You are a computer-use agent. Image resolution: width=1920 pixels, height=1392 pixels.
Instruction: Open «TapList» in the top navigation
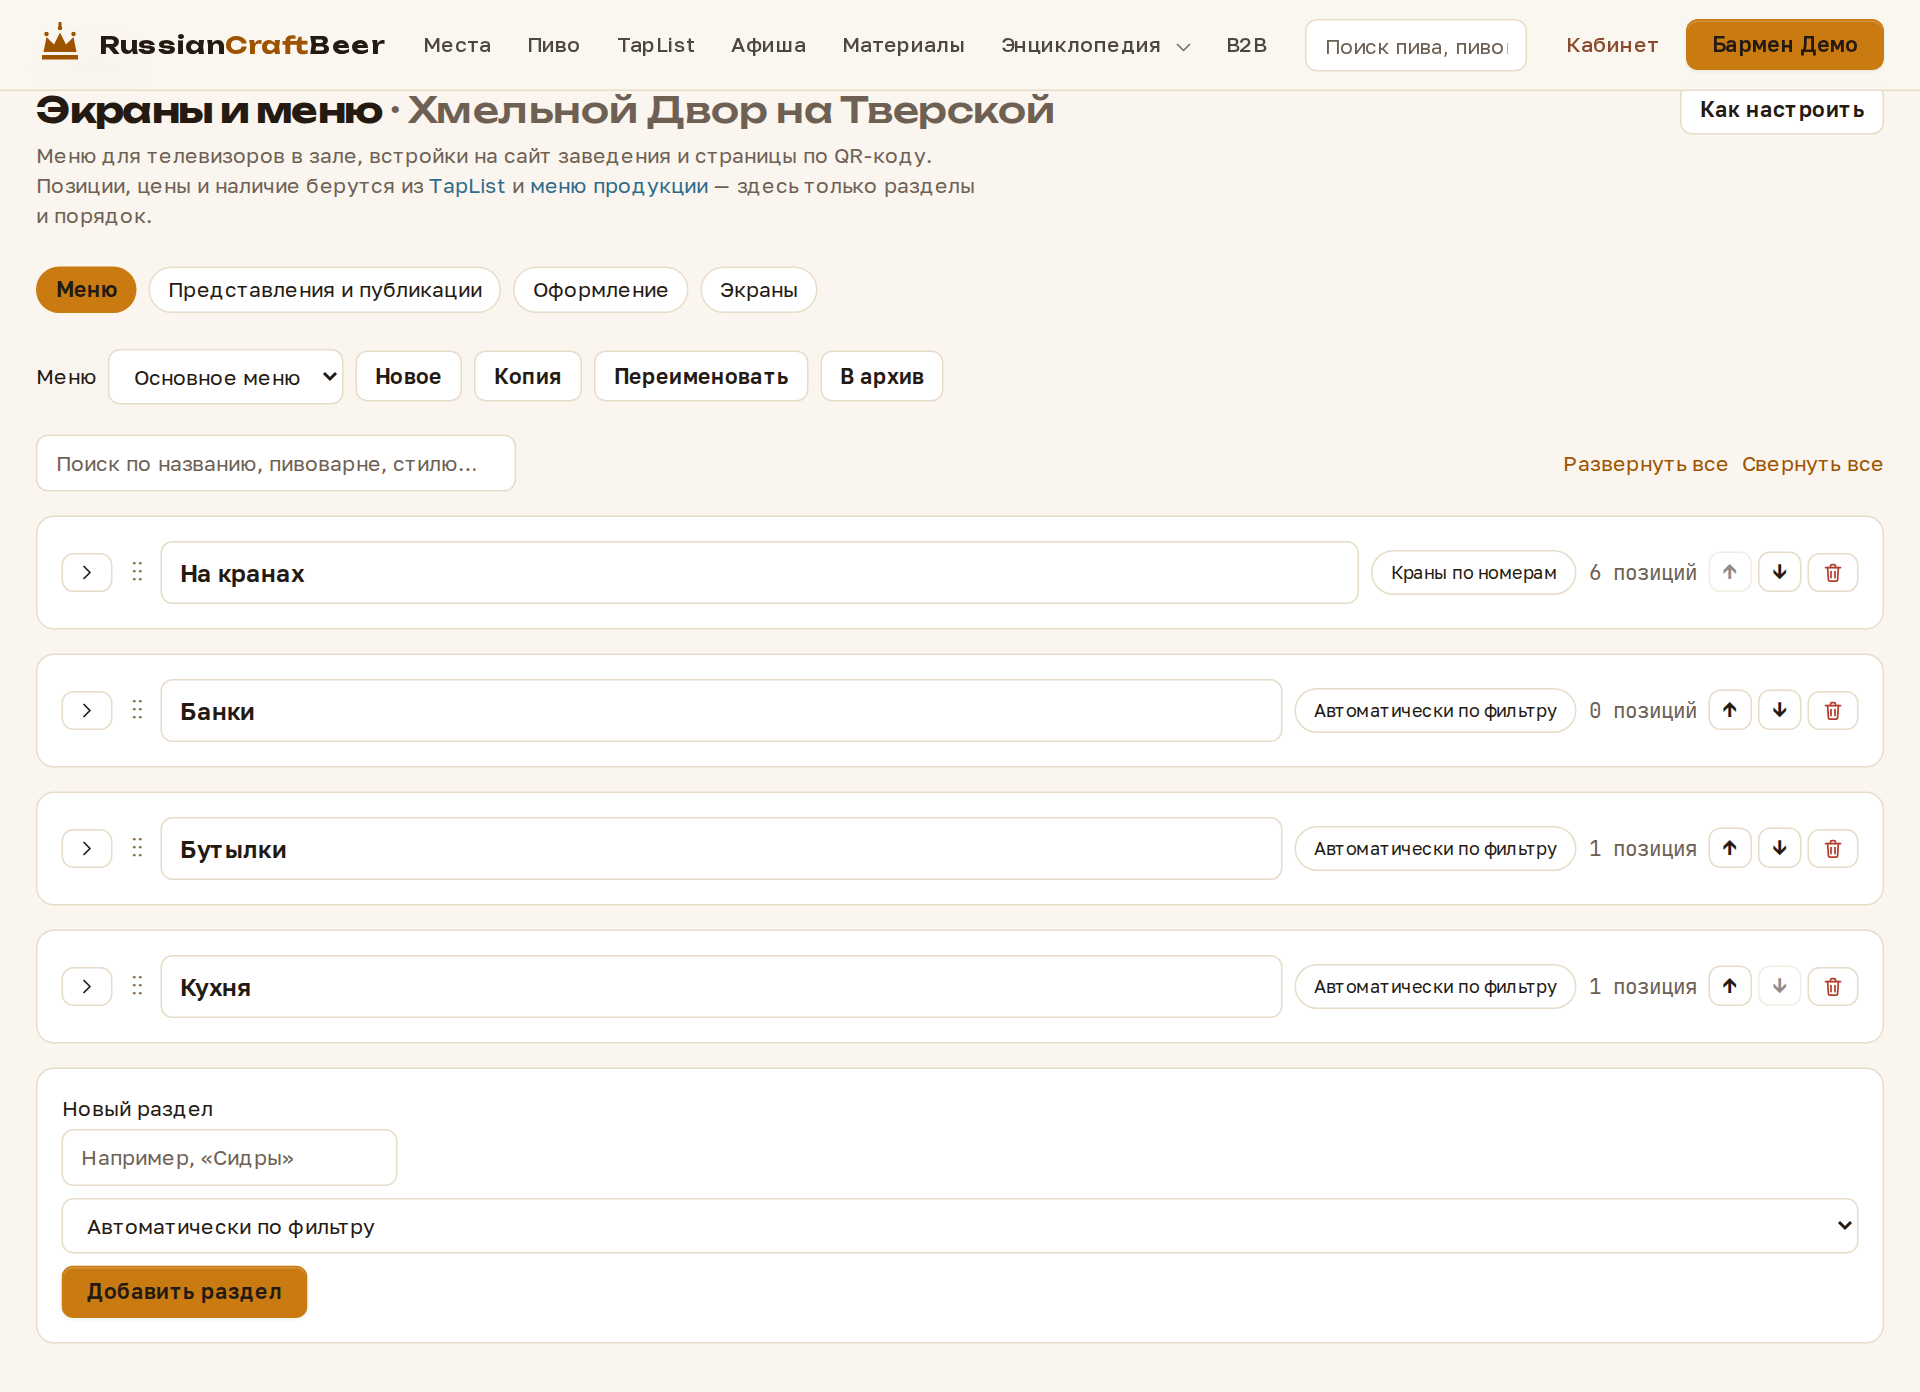pyautogui.click(x=655, y=45)
